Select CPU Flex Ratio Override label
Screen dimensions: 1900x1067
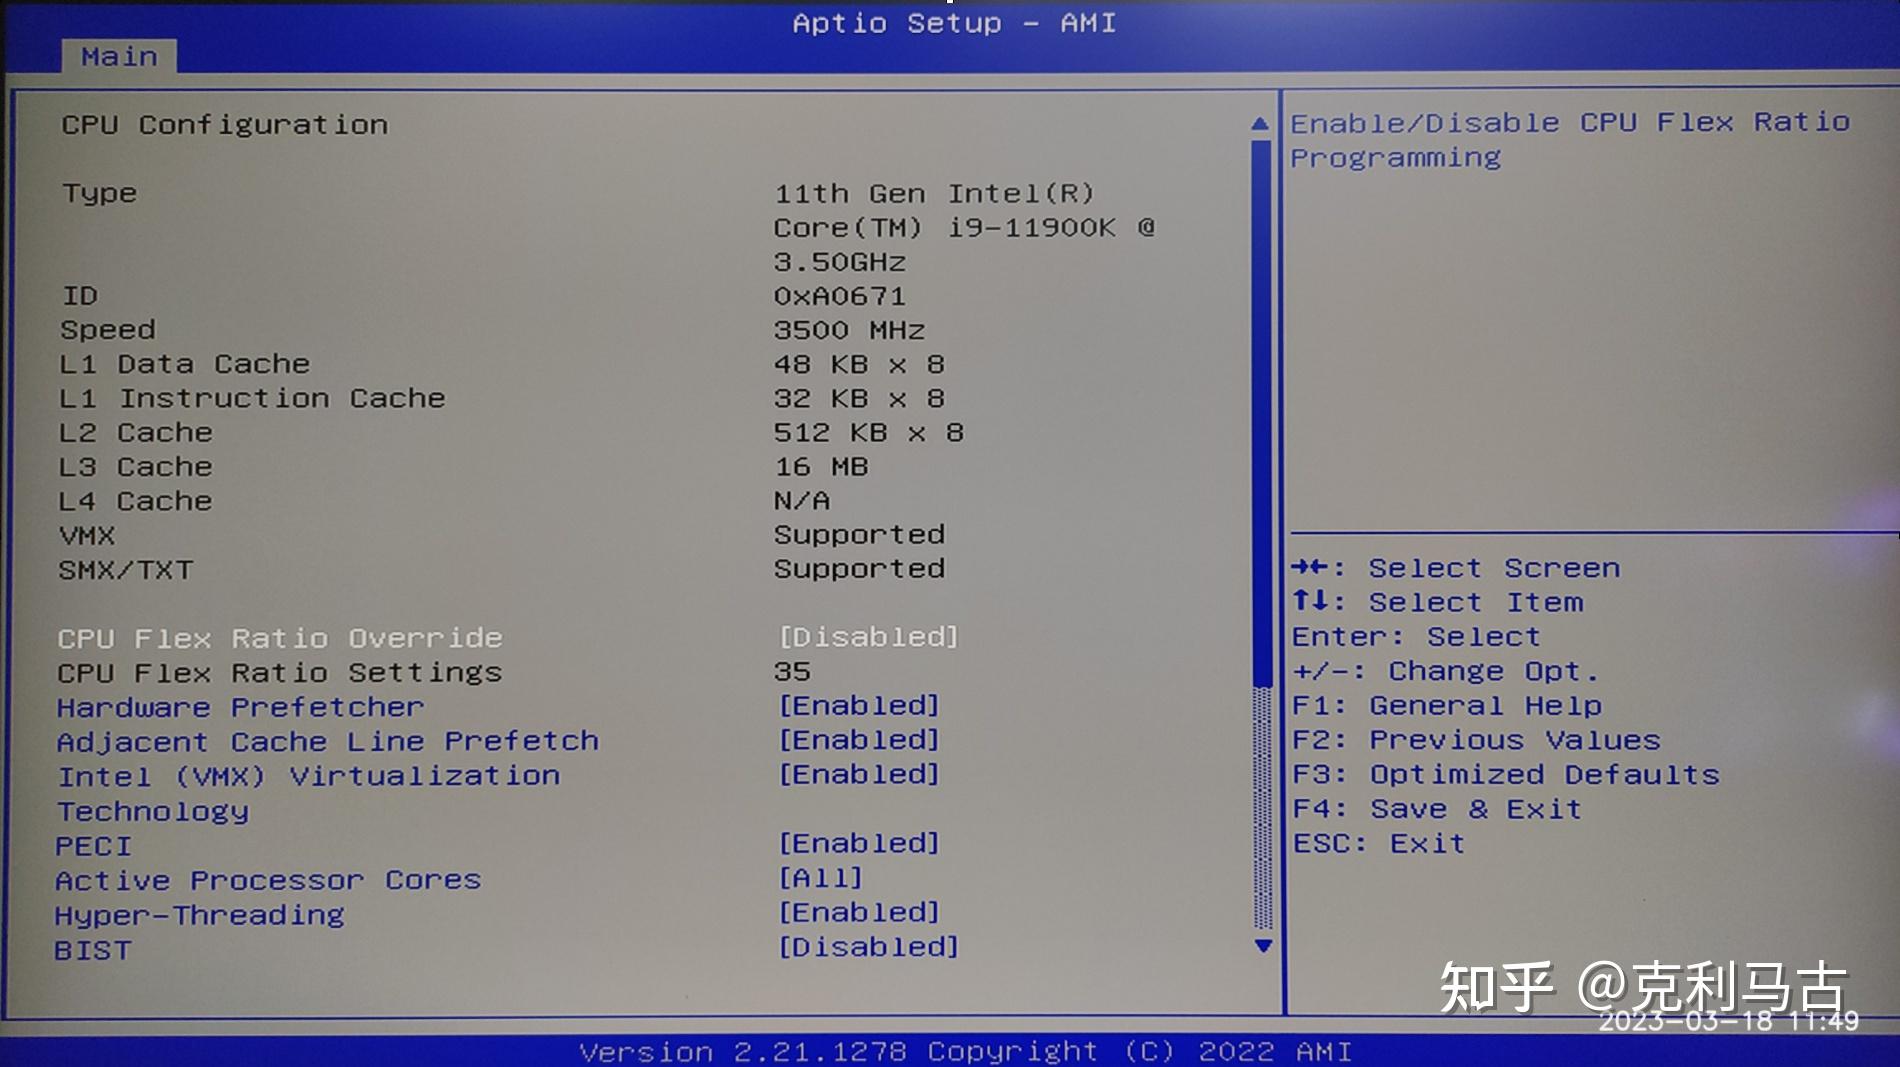[280, 638]
